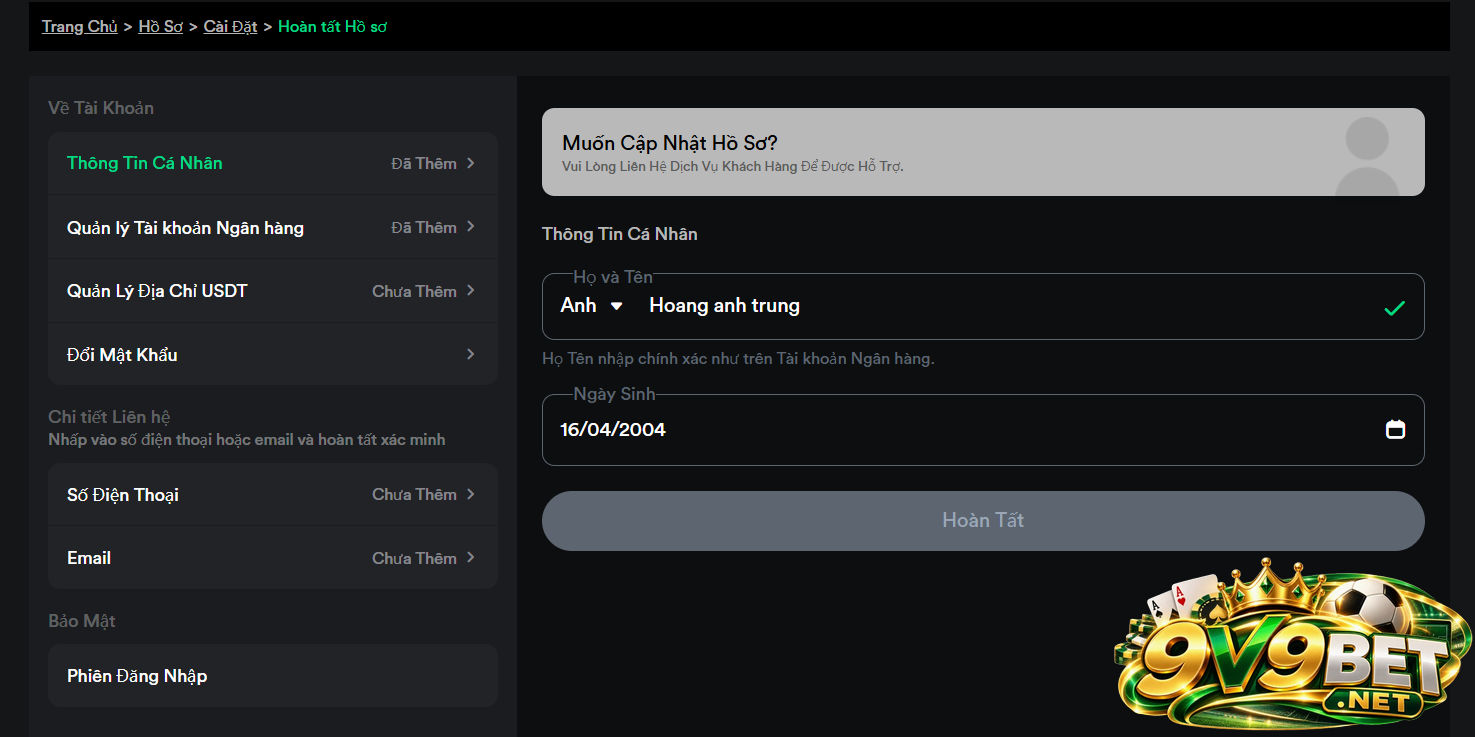Click the Chi tiết Liên hệ heading

click(110, 417)
